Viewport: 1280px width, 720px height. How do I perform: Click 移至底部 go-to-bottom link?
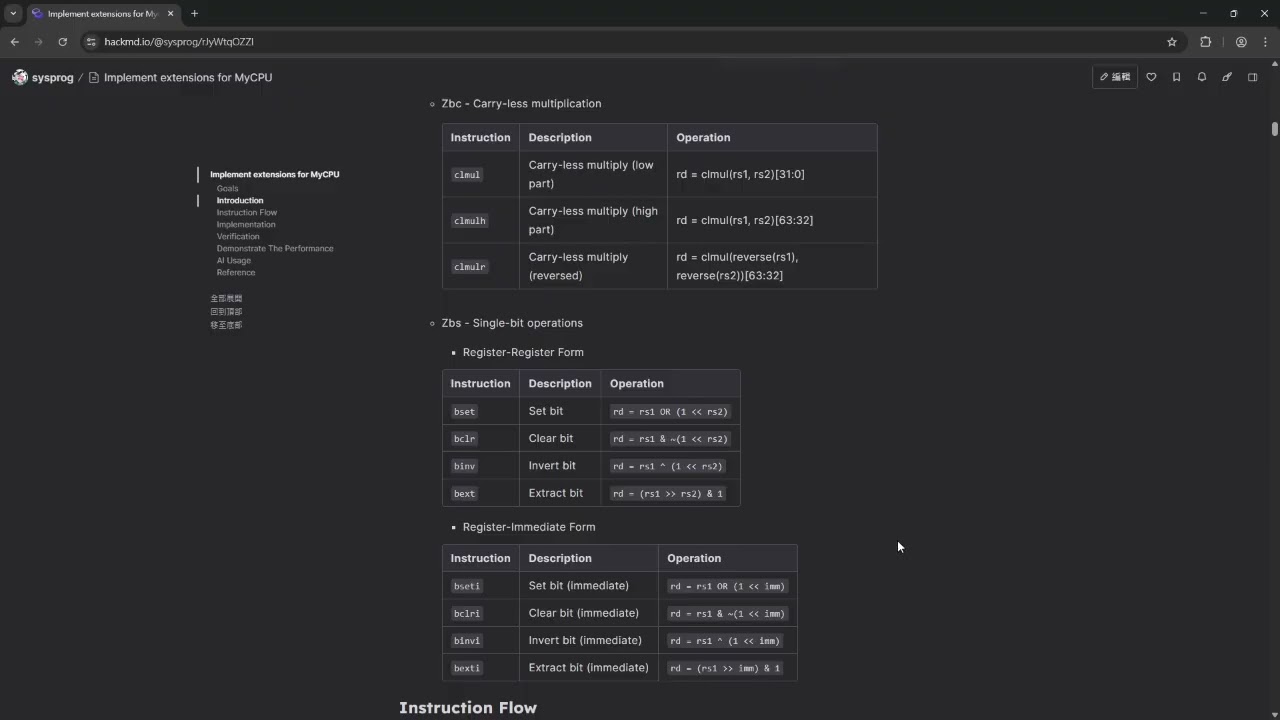(x=226, y=324)
